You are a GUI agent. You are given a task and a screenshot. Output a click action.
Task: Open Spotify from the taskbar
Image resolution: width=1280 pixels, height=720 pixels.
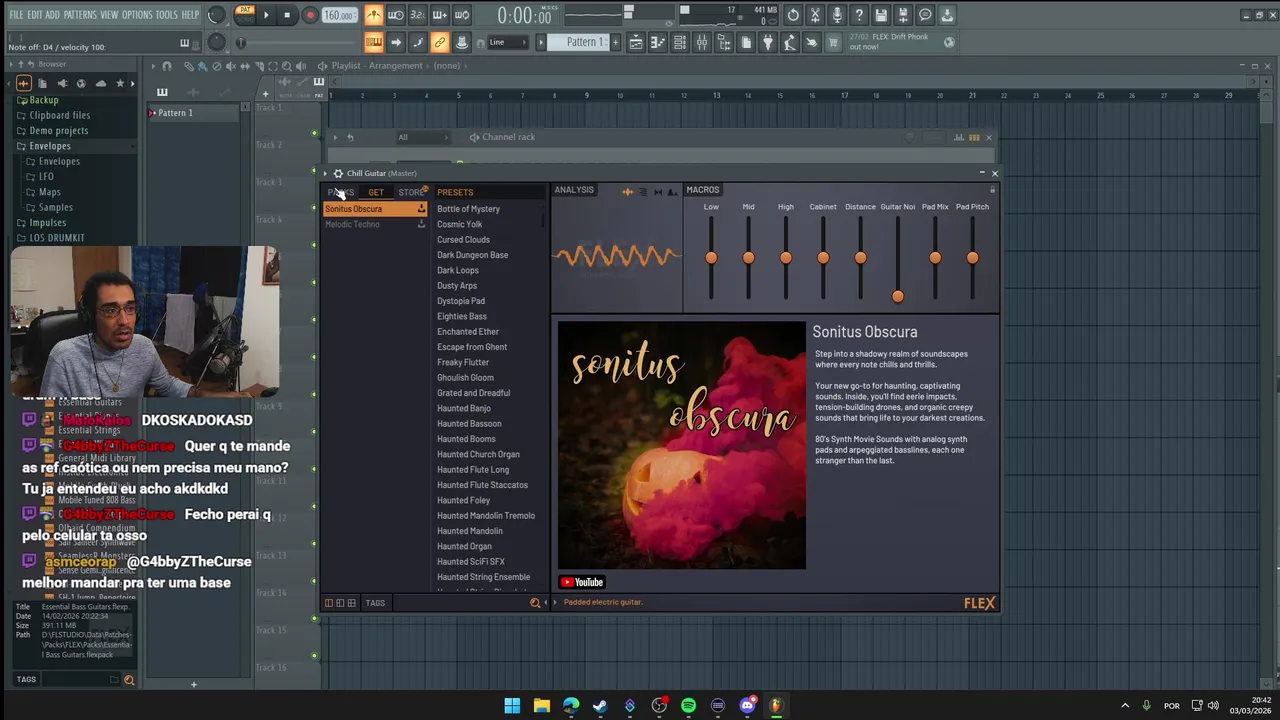pyautogui.click(x=688, y=706)
